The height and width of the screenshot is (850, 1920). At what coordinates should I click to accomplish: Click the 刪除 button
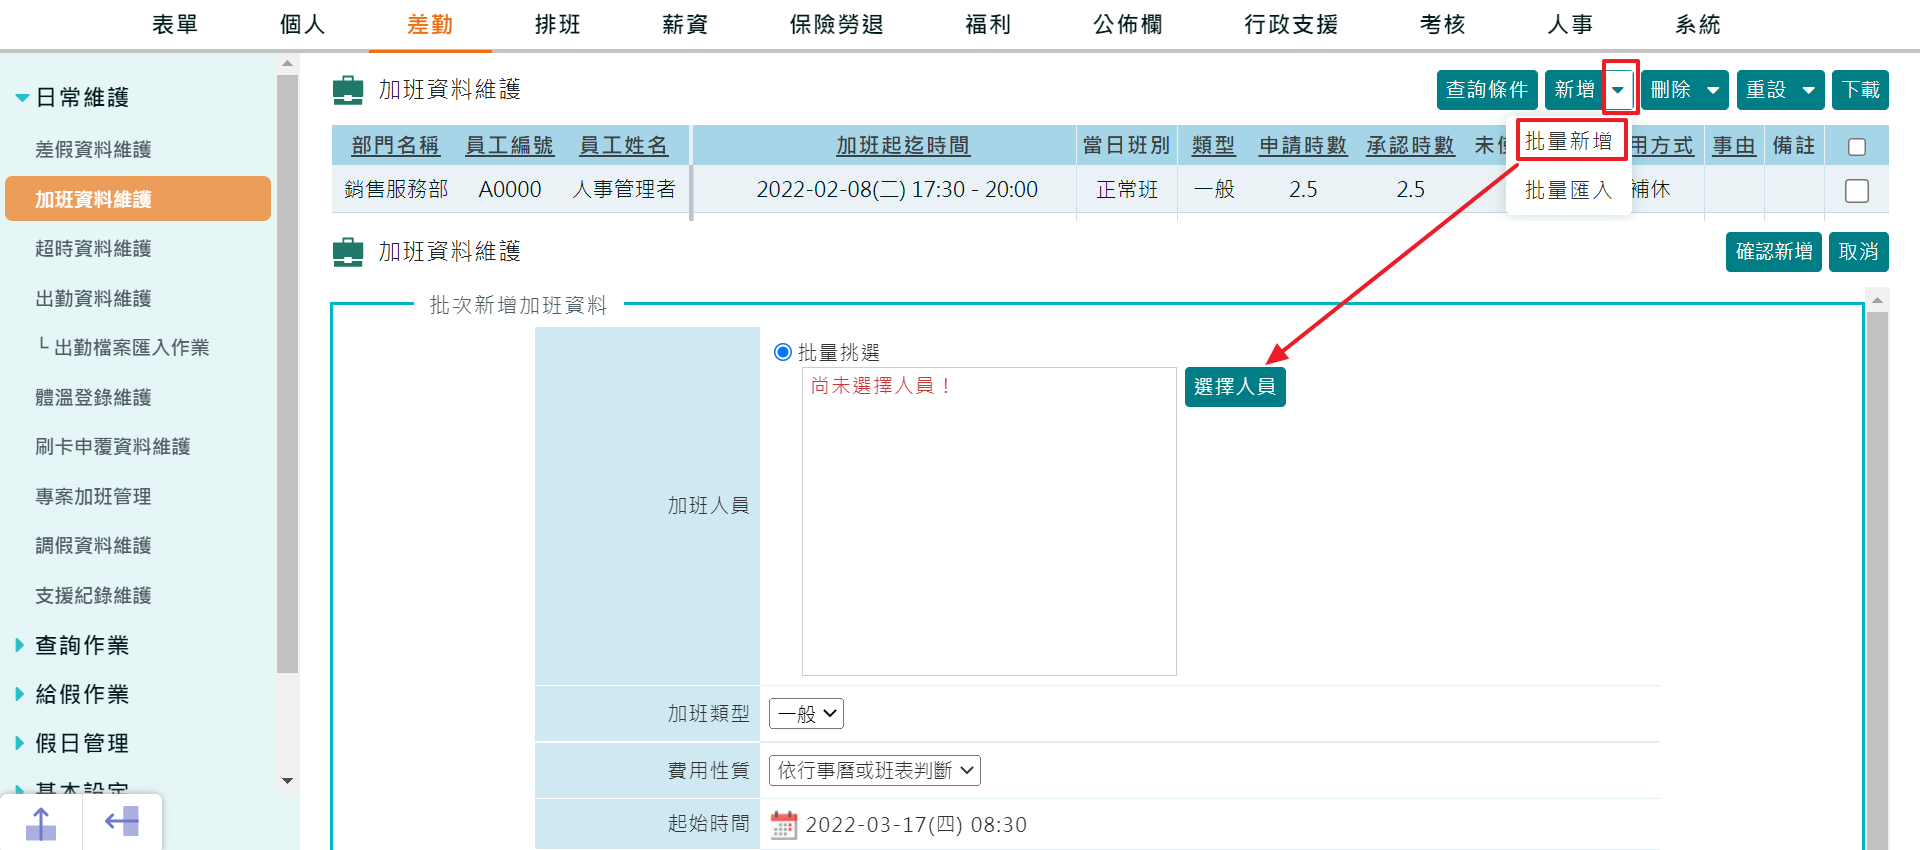click(x=1670, y=90)
